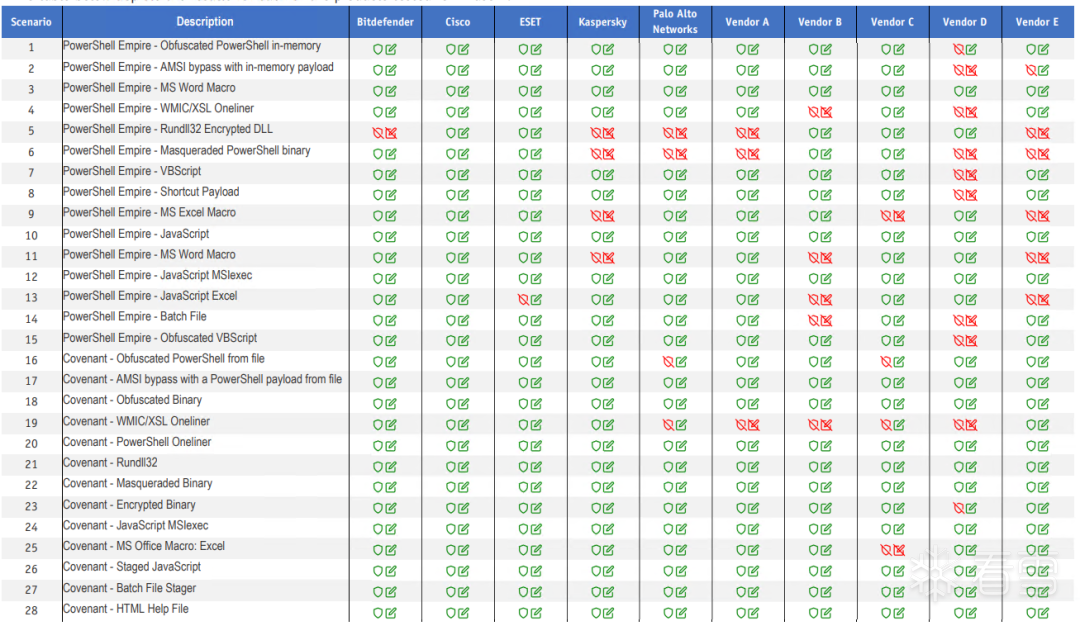Click Vendor D's red crossed report icon, scenario 2
This screenshot has width=1080, height=626.
click(971, 70)
